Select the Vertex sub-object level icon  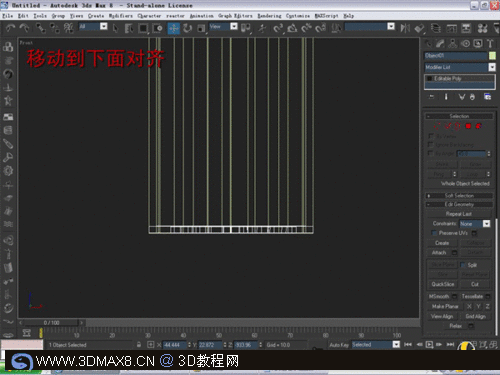[437, 126]
